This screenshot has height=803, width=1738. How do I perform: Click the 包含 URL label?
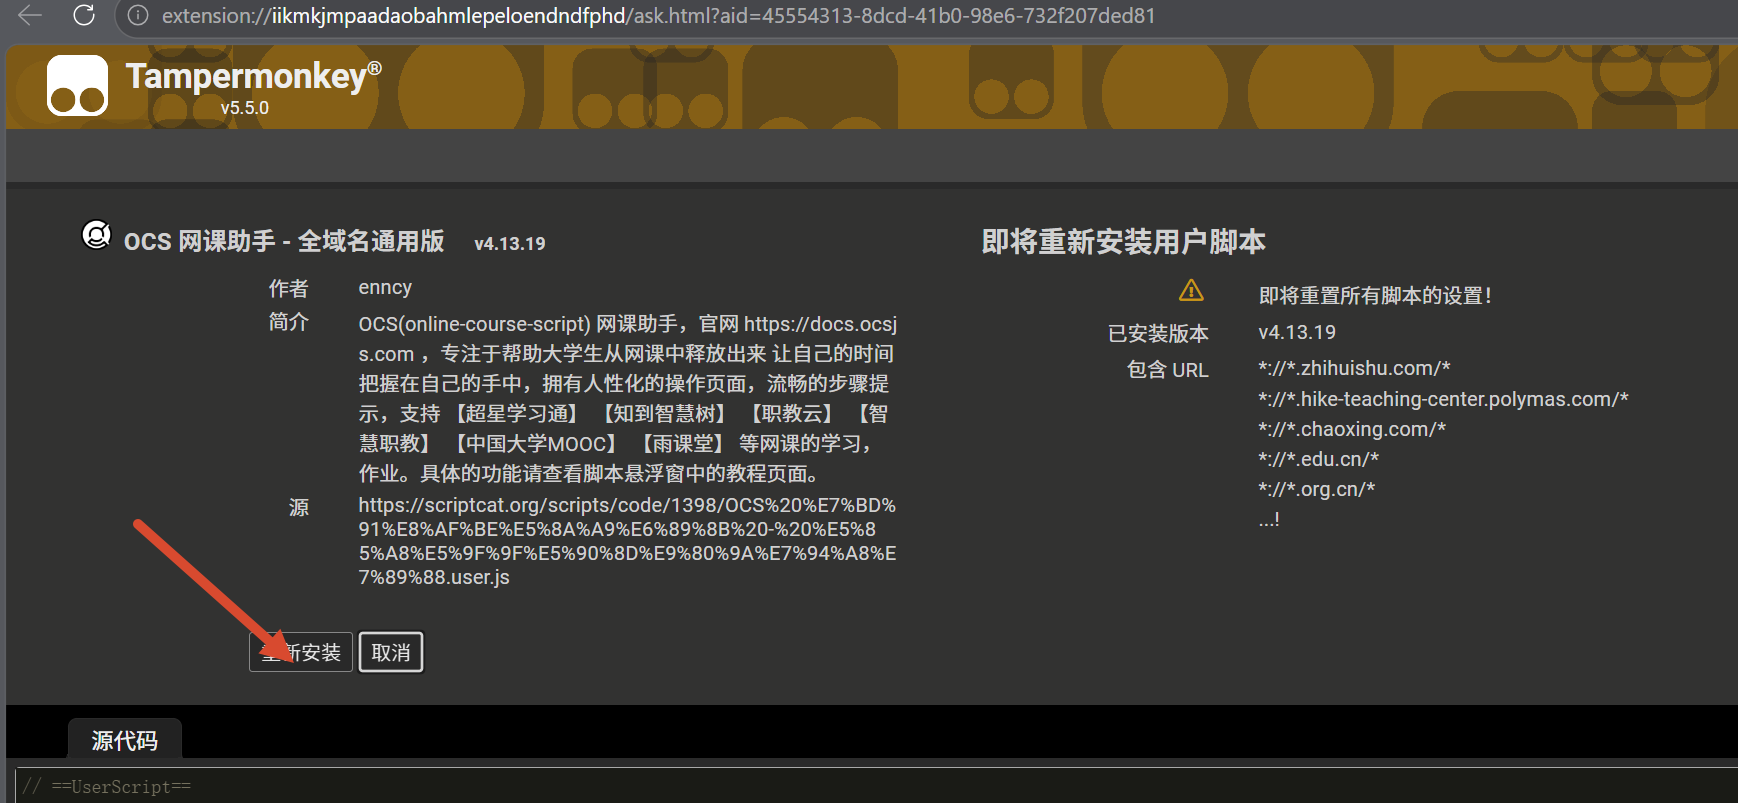tap(1168, 370)
